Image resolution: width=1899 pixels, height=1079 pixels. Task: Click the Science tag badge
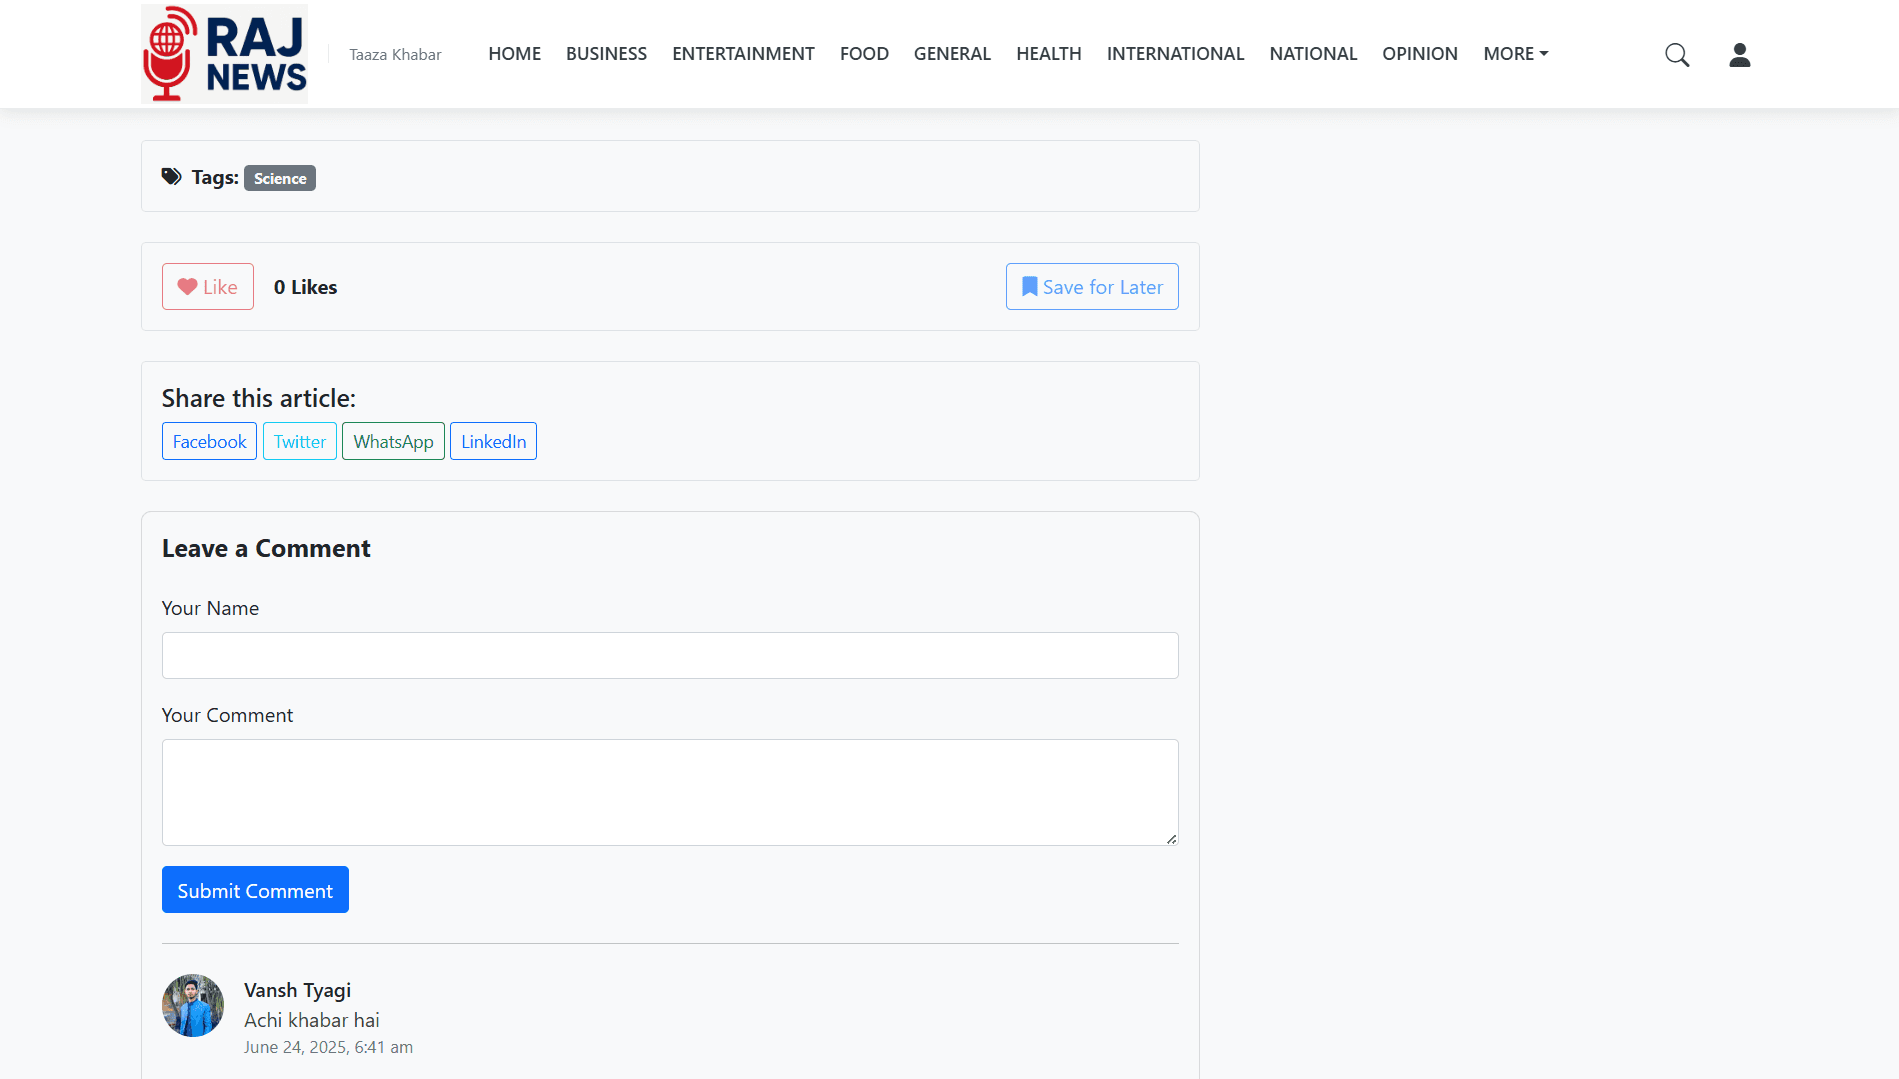click(280, 178)
